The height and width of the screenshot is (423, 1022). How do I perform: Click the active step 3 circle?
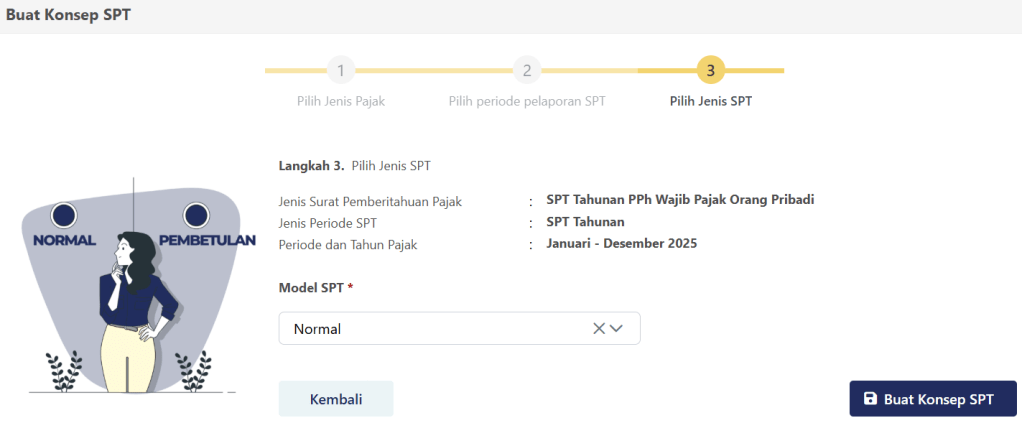point(710,71)
